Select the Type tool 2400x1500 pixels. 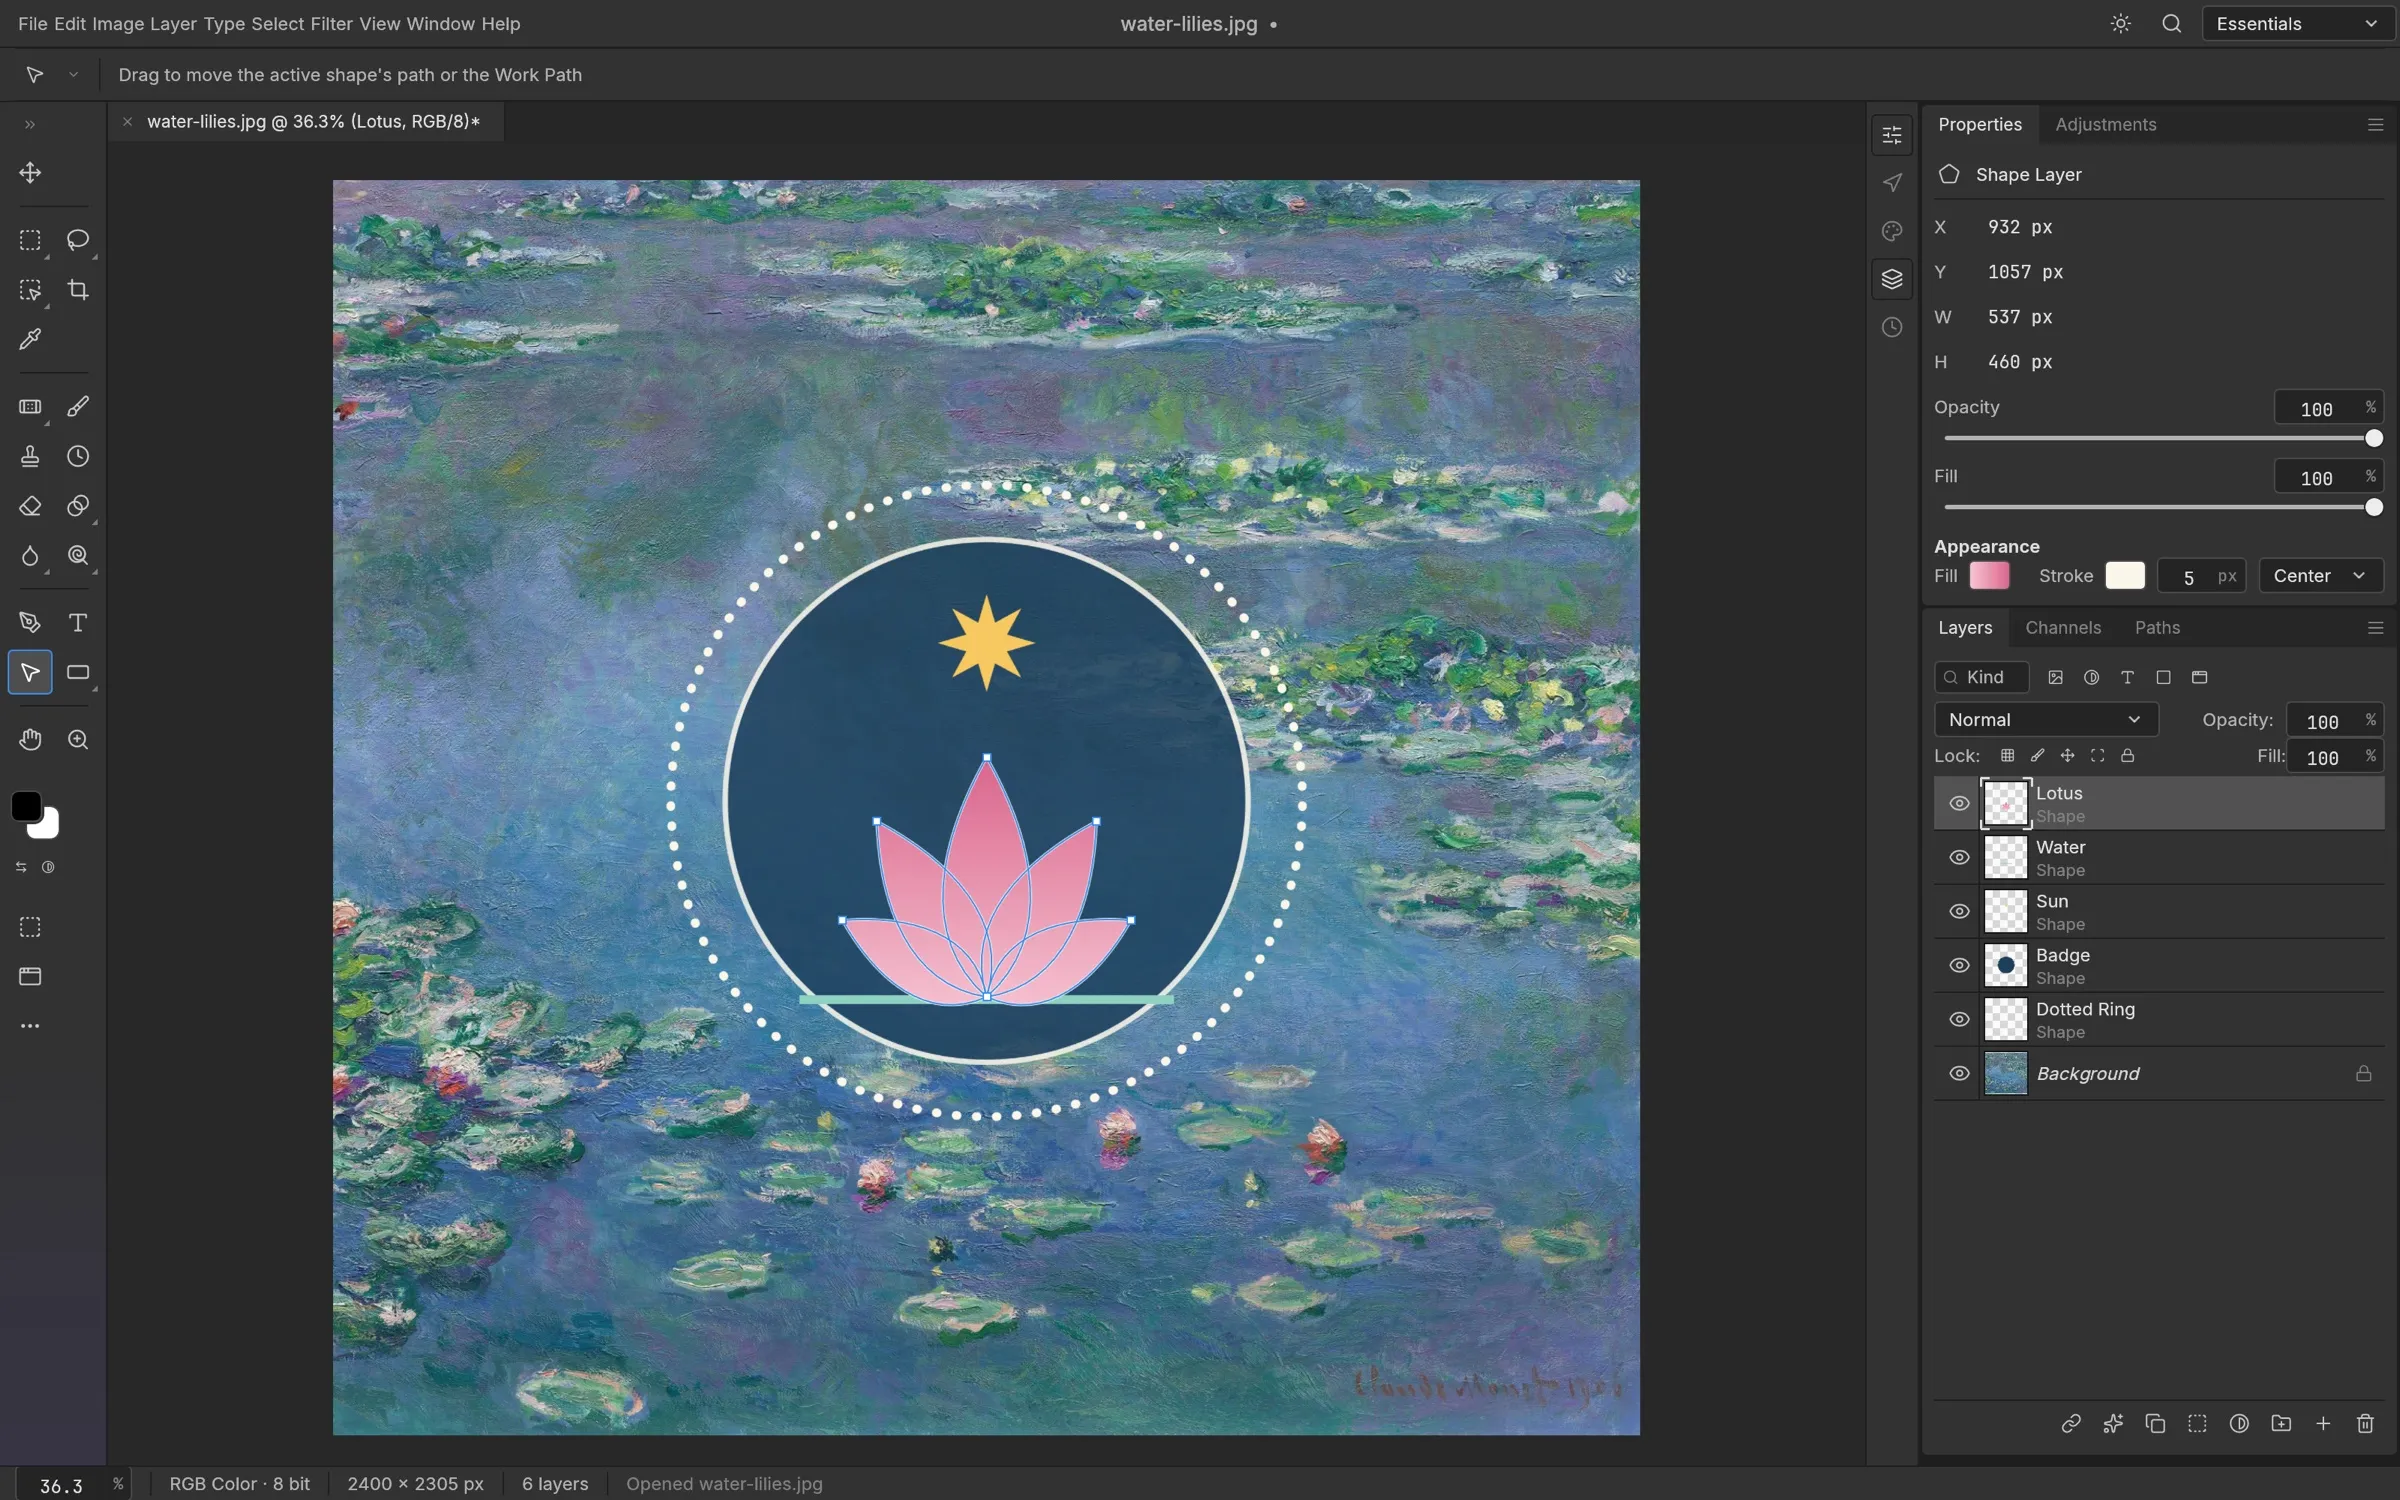click(x=78, y=623)
